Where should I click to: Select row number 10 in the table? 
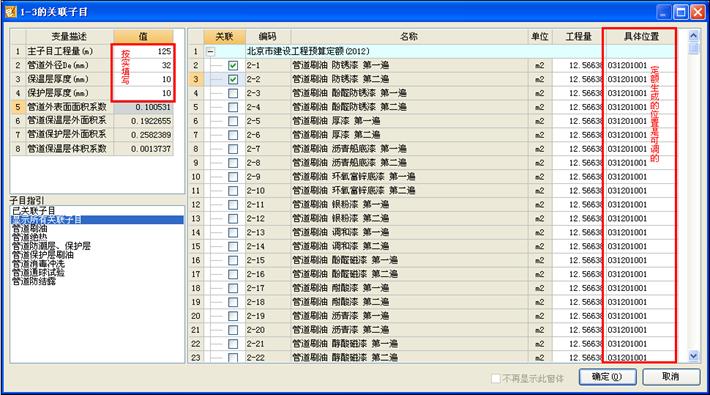(196, 177)
